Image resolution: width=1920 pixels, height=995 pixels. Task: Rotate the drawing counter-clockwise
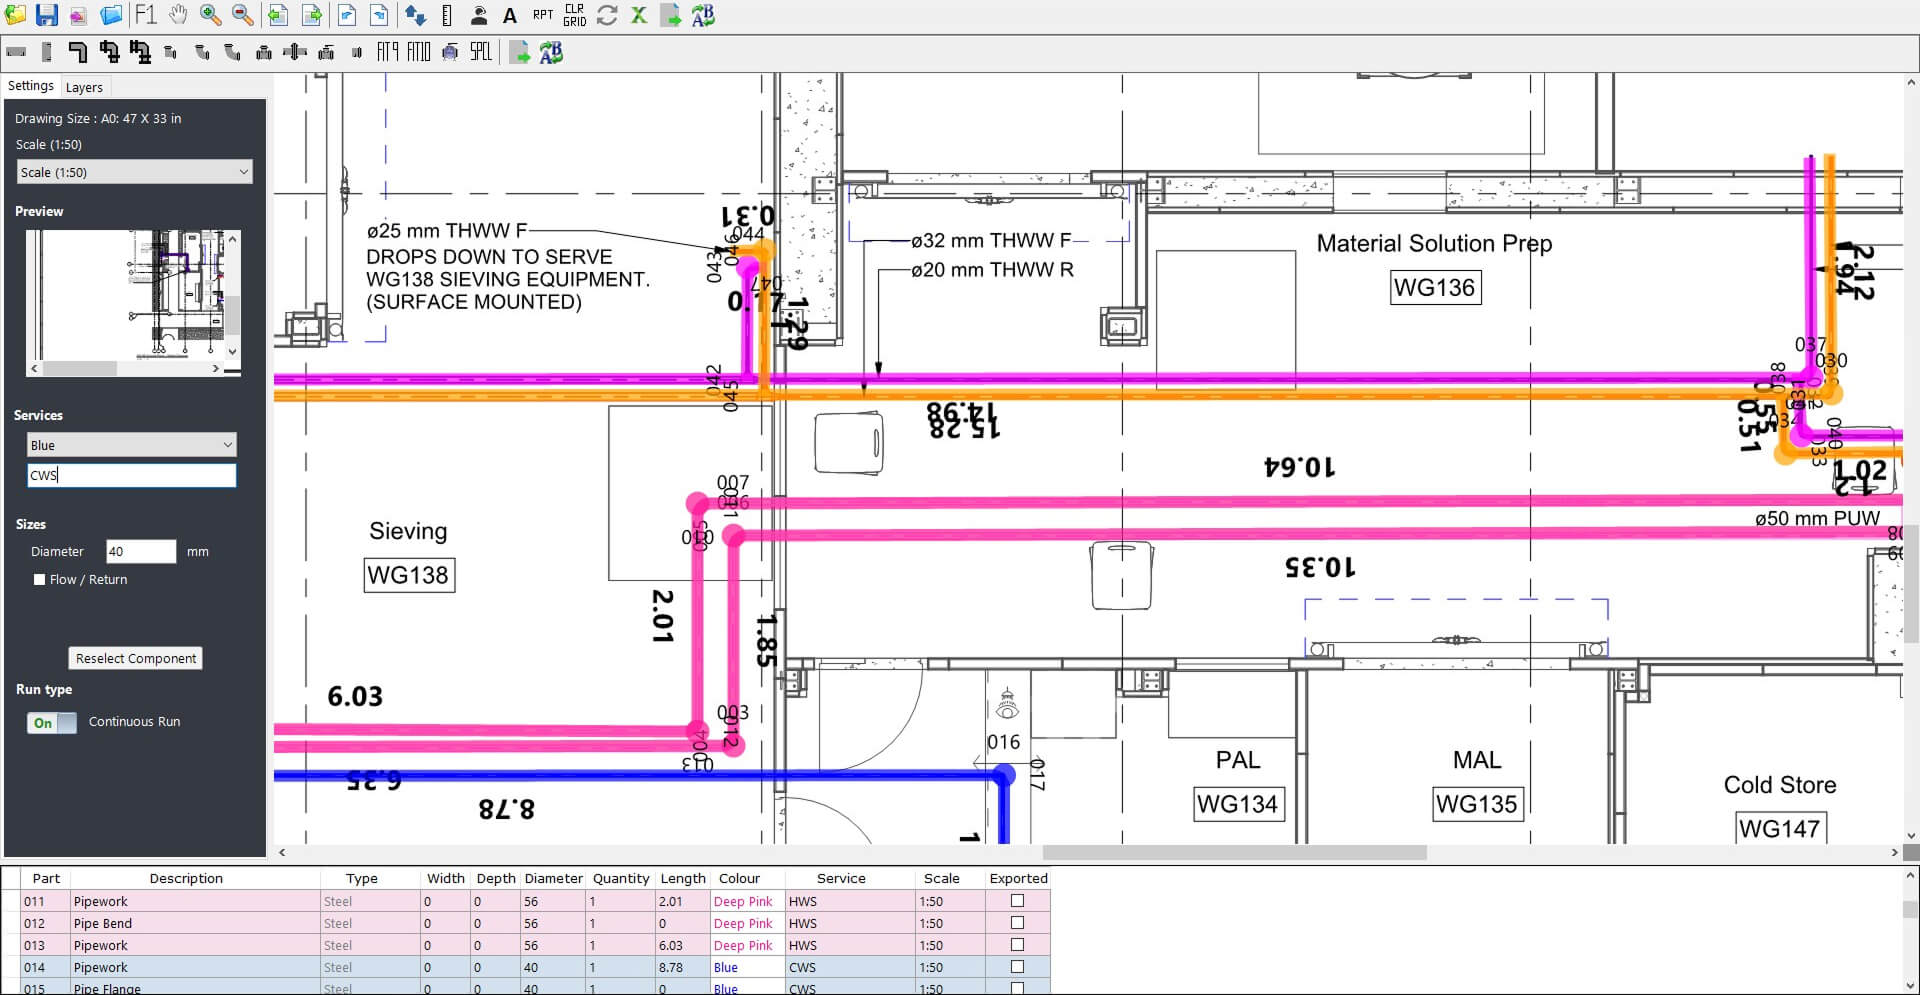(346, 15)
